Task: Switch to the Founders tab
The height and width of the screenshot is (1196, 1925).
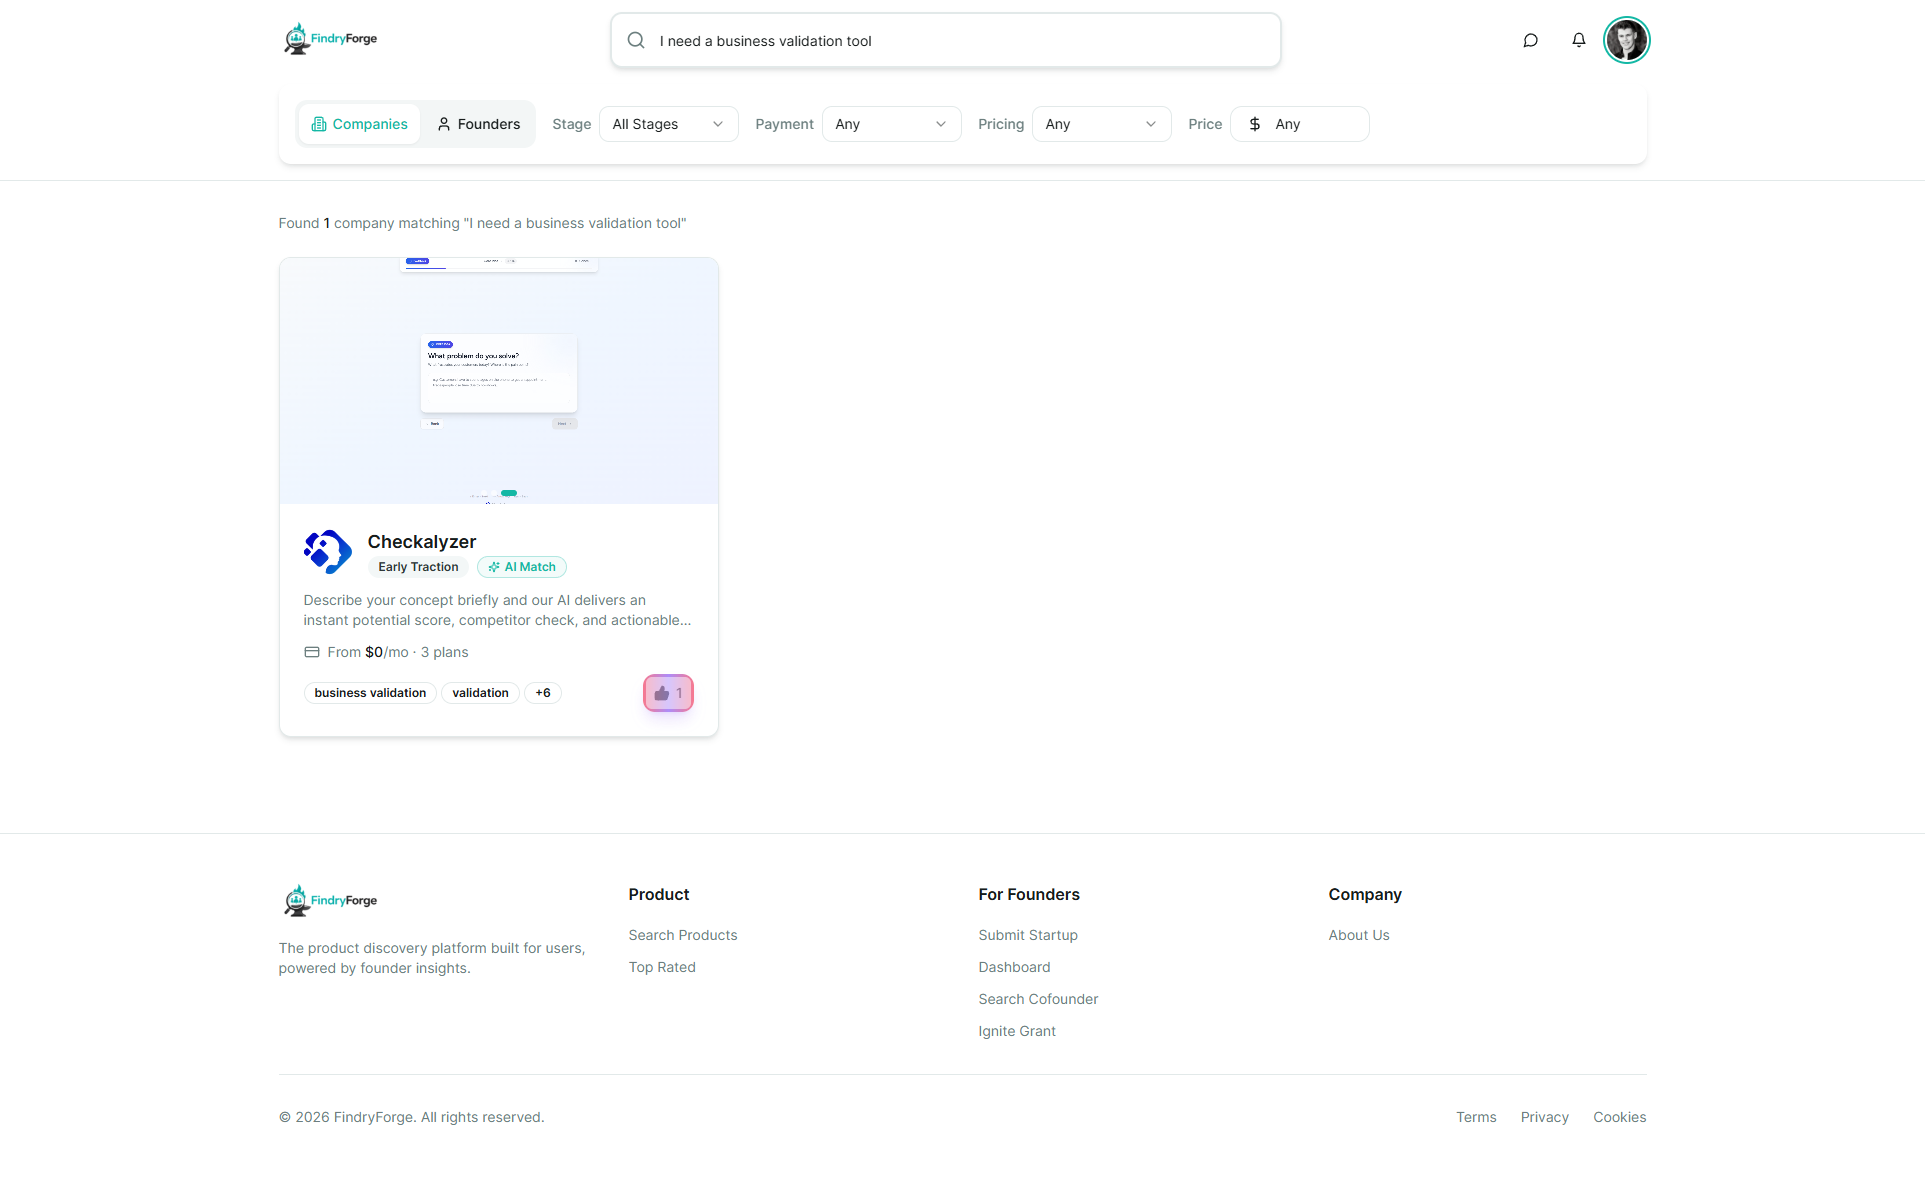Action: (x=478, y=124)
